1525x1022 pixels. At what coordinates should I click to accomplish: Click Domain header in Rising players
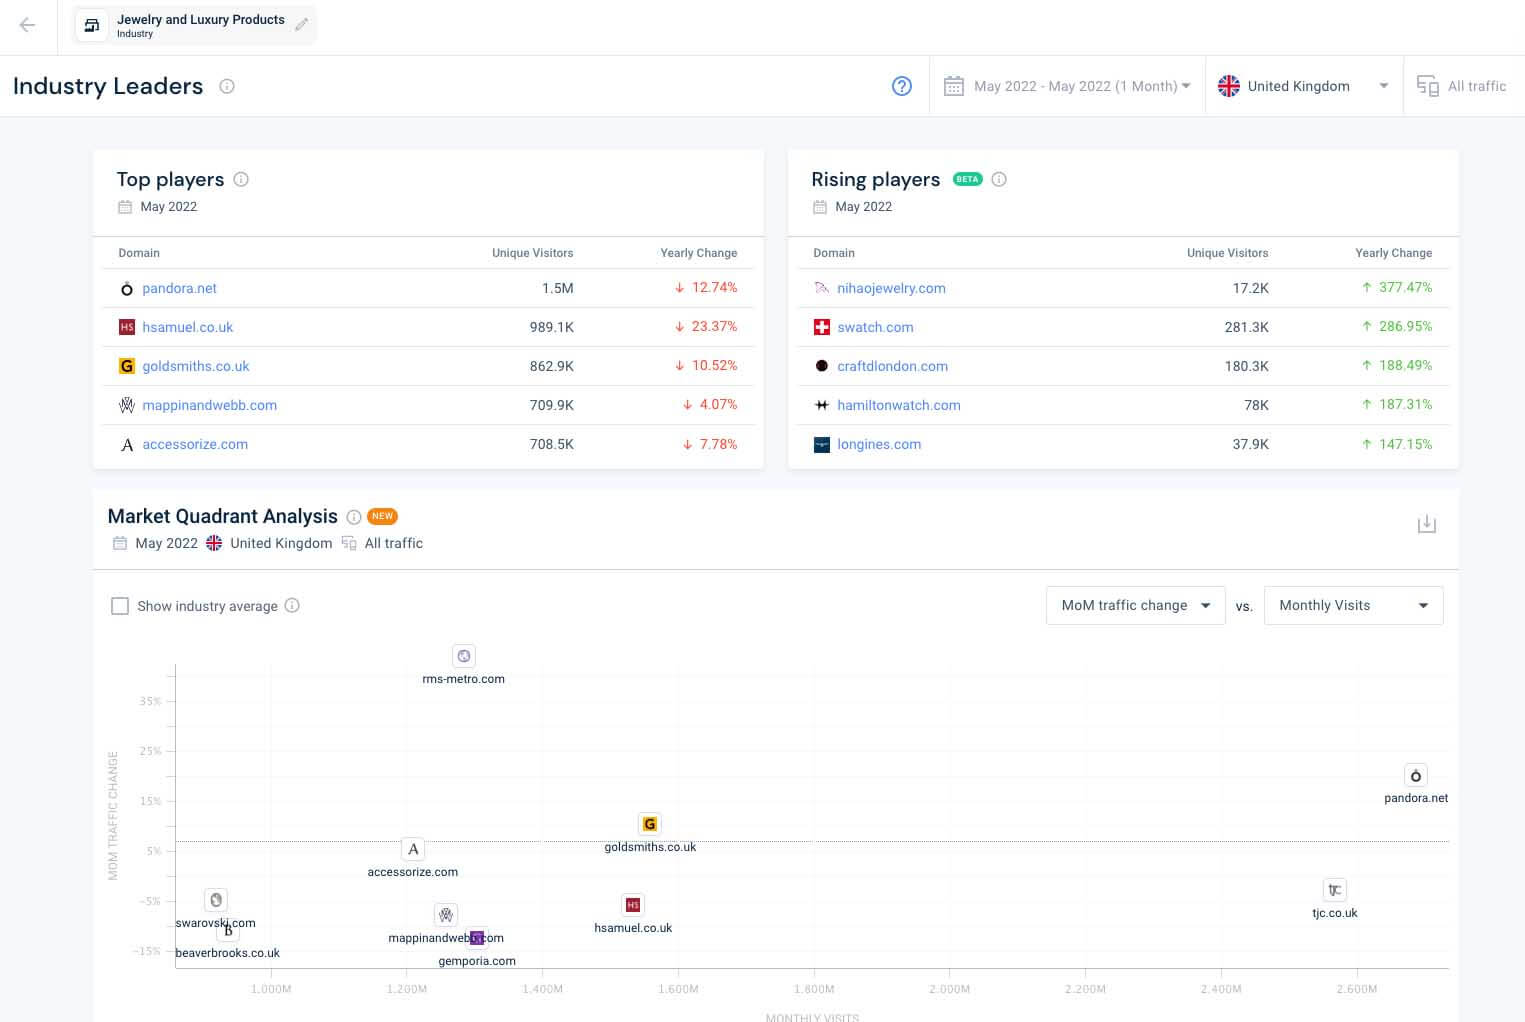click(834, 253)
